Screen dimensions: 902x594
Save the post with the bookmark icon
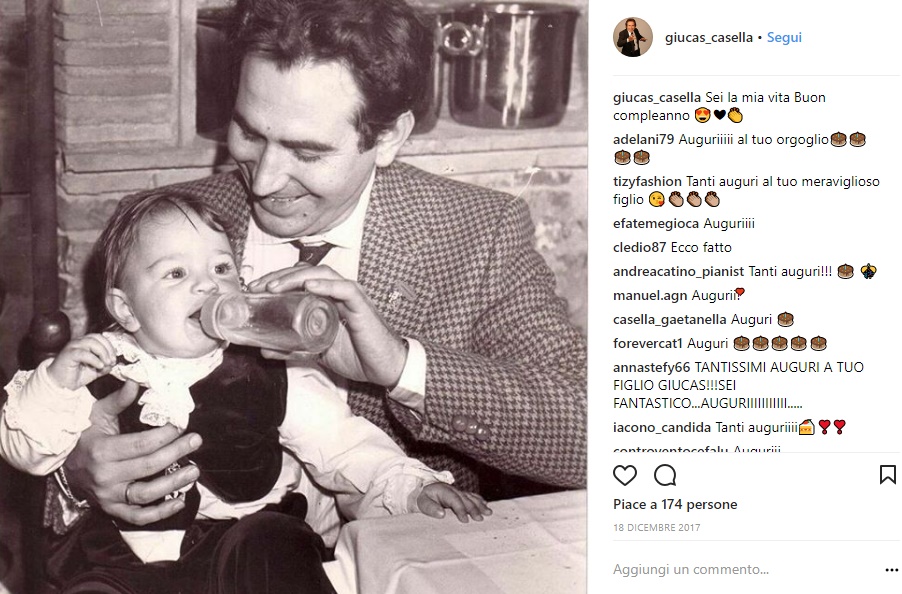coord(888,475)
